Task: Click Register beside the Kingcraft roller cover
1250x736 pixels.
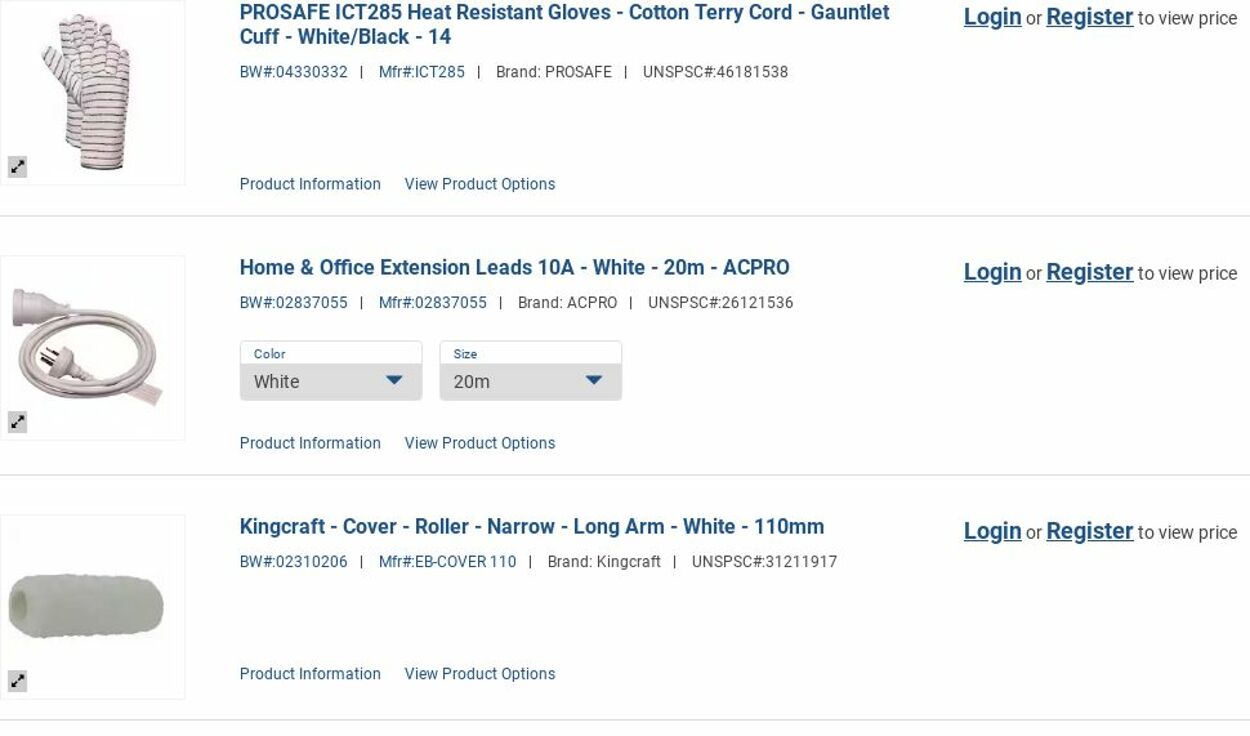Action: (x=1089, y=531)
